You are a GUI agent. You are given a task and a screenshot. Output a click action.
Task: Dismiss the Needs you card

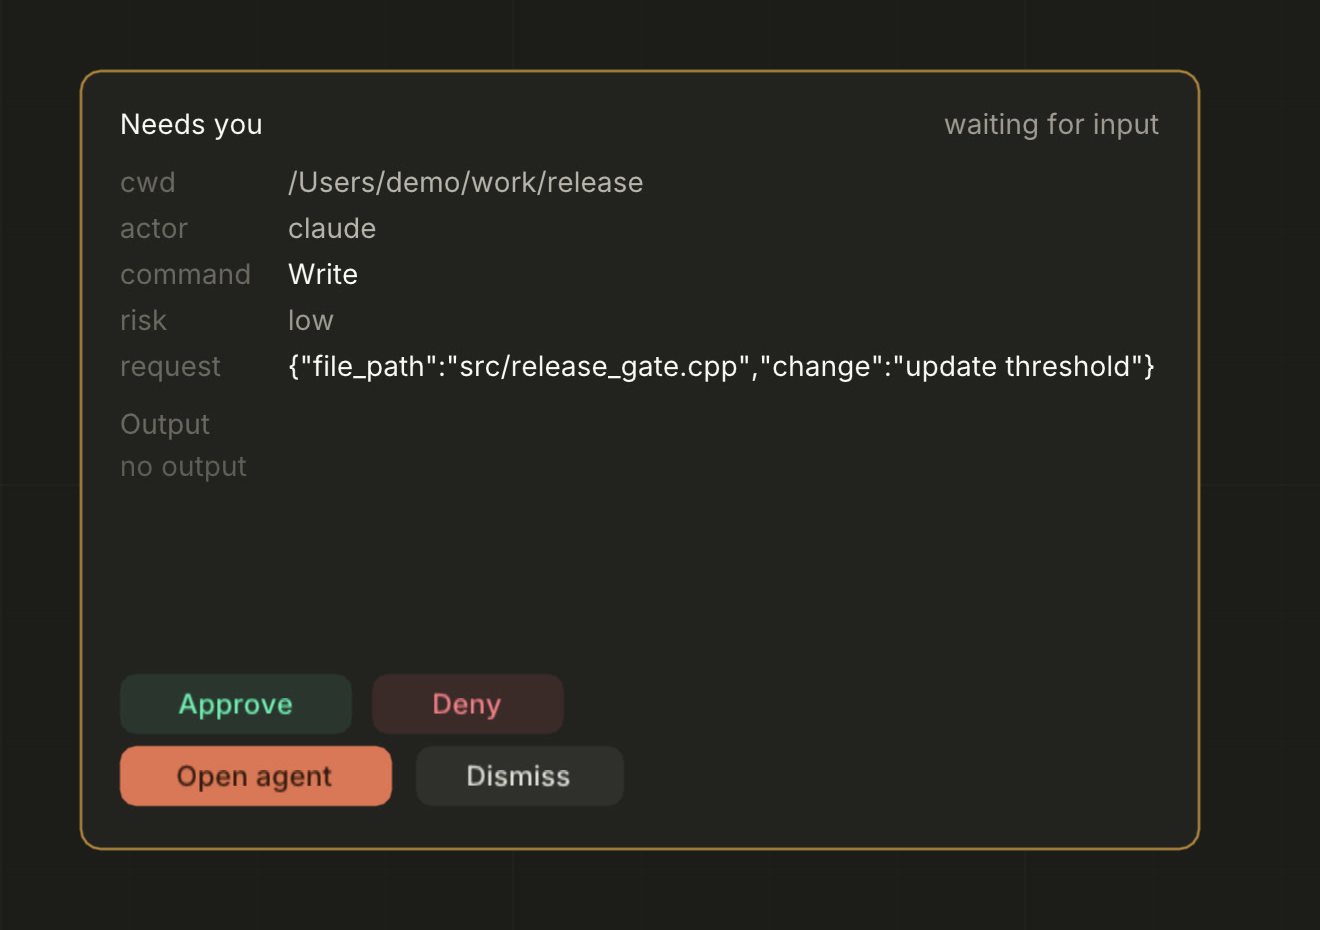click(x=519, y=776)
